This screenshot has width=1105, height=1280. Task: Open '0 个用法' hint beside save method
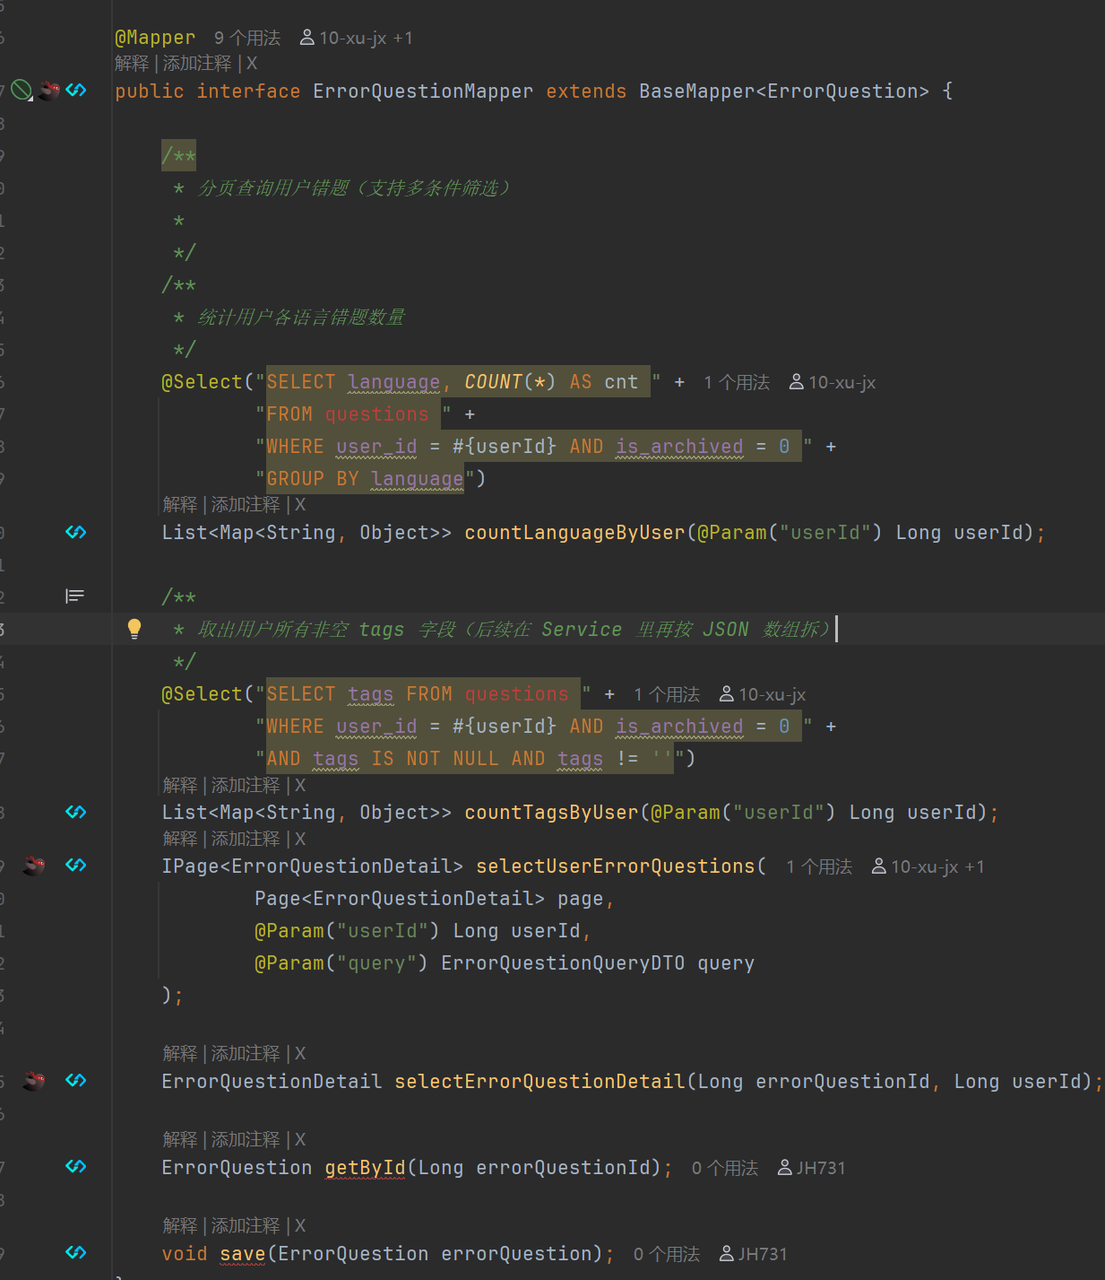[667, 1254]
